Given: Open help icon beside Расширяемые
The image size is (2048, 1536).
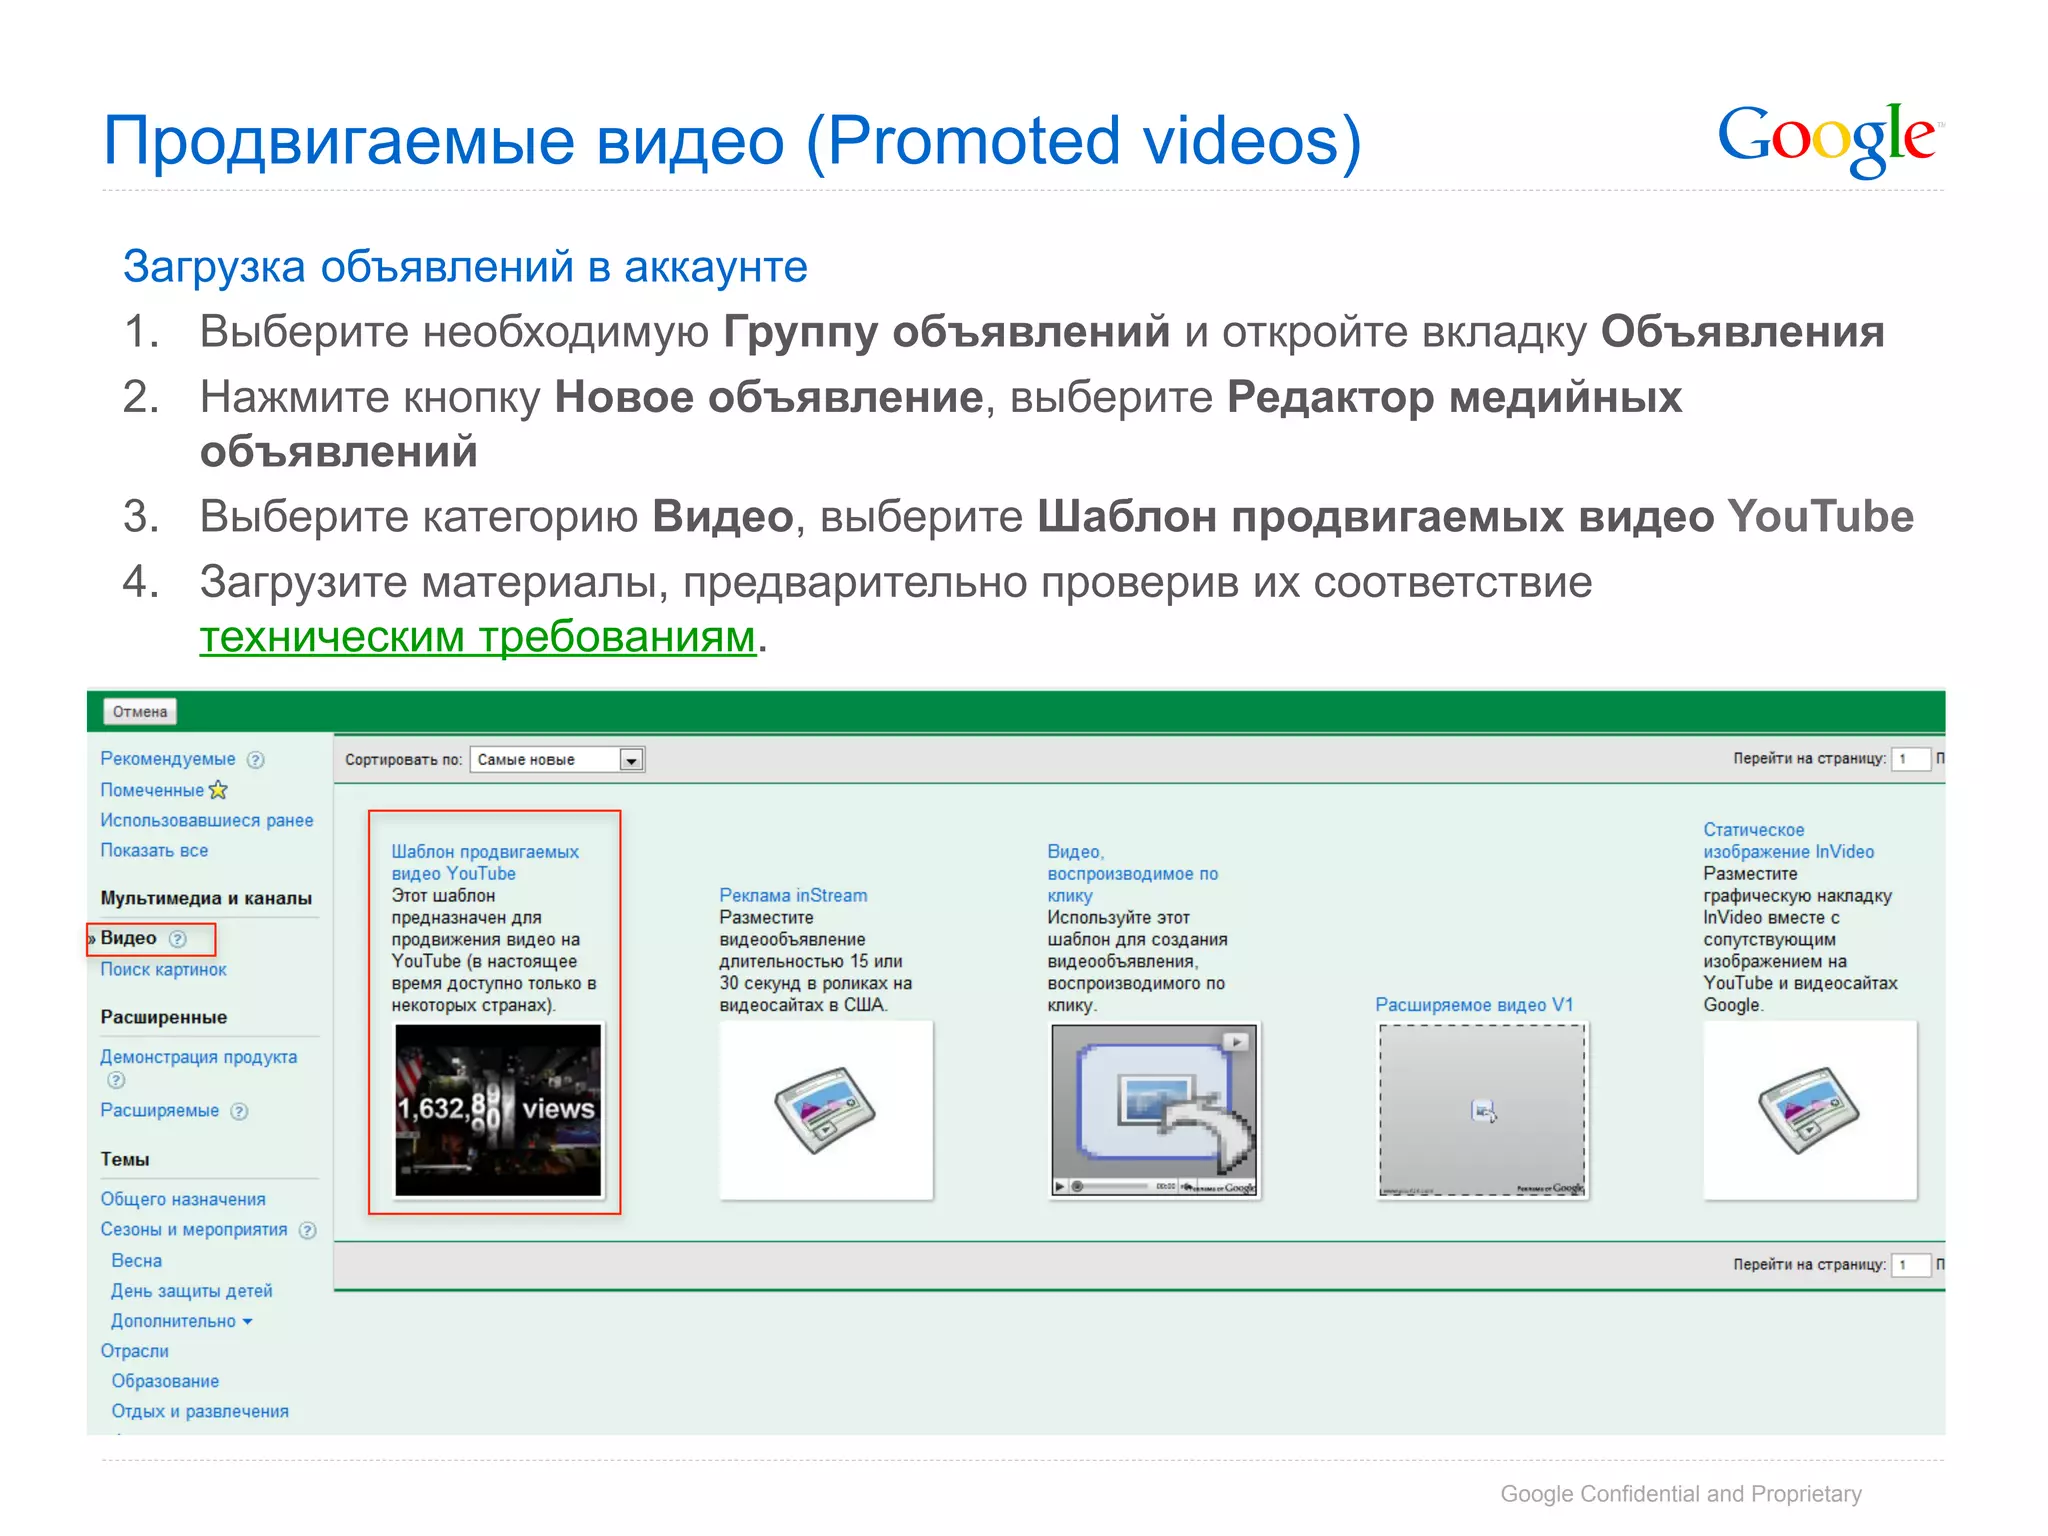Looking at the screenshot, I should tap(239, 1111).
